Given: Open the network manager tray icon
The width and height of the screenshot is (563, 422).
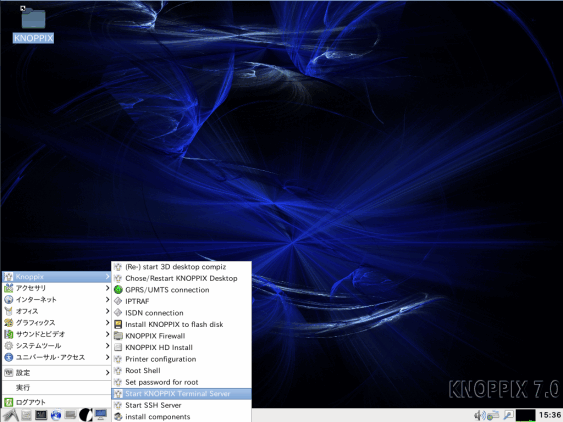Looking at the screenshot, I should [x=493, y=415].
